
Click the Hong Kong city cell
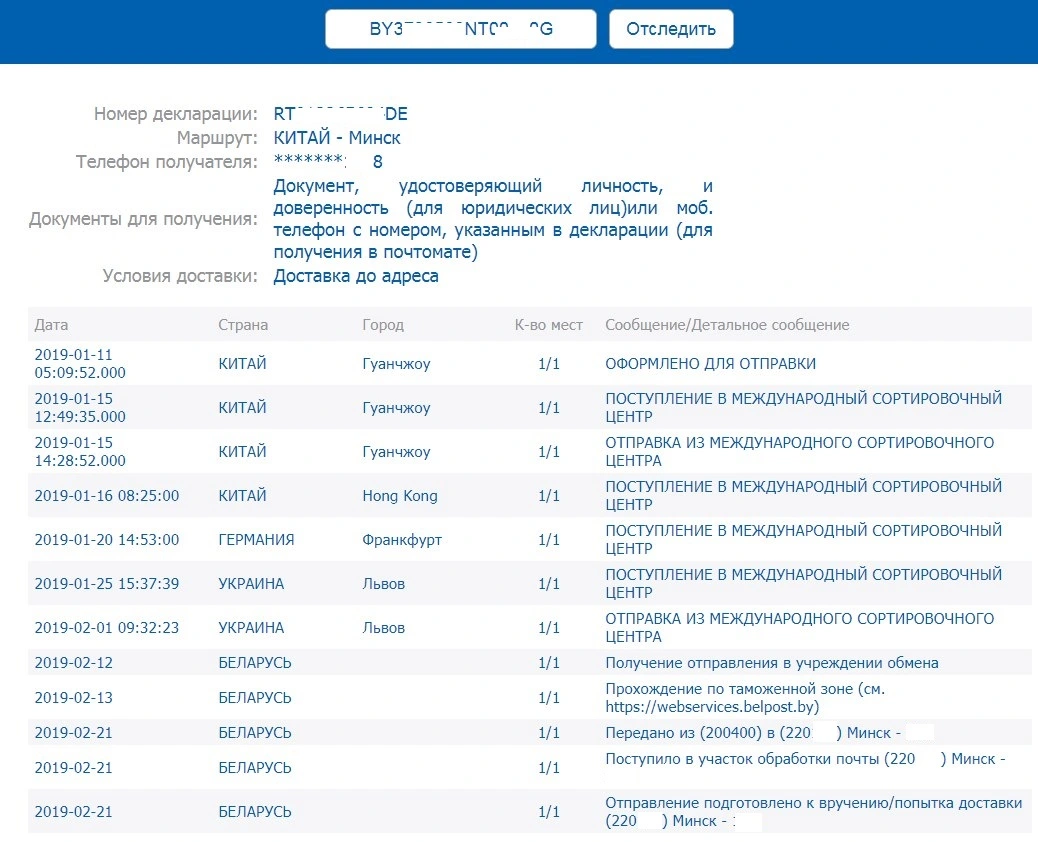click(400, 496)
